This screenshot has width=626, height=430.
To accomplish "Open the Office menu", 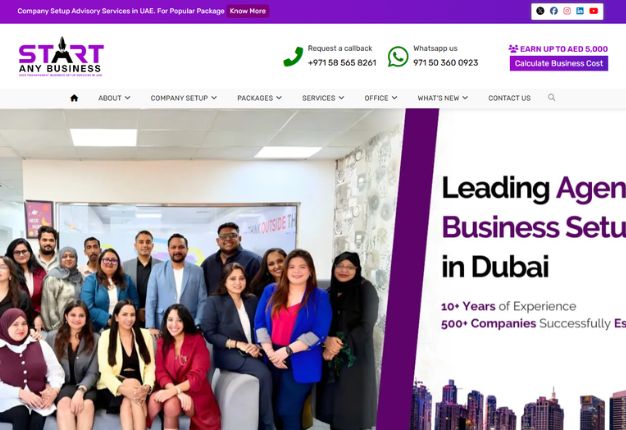I will coord(381,98).
